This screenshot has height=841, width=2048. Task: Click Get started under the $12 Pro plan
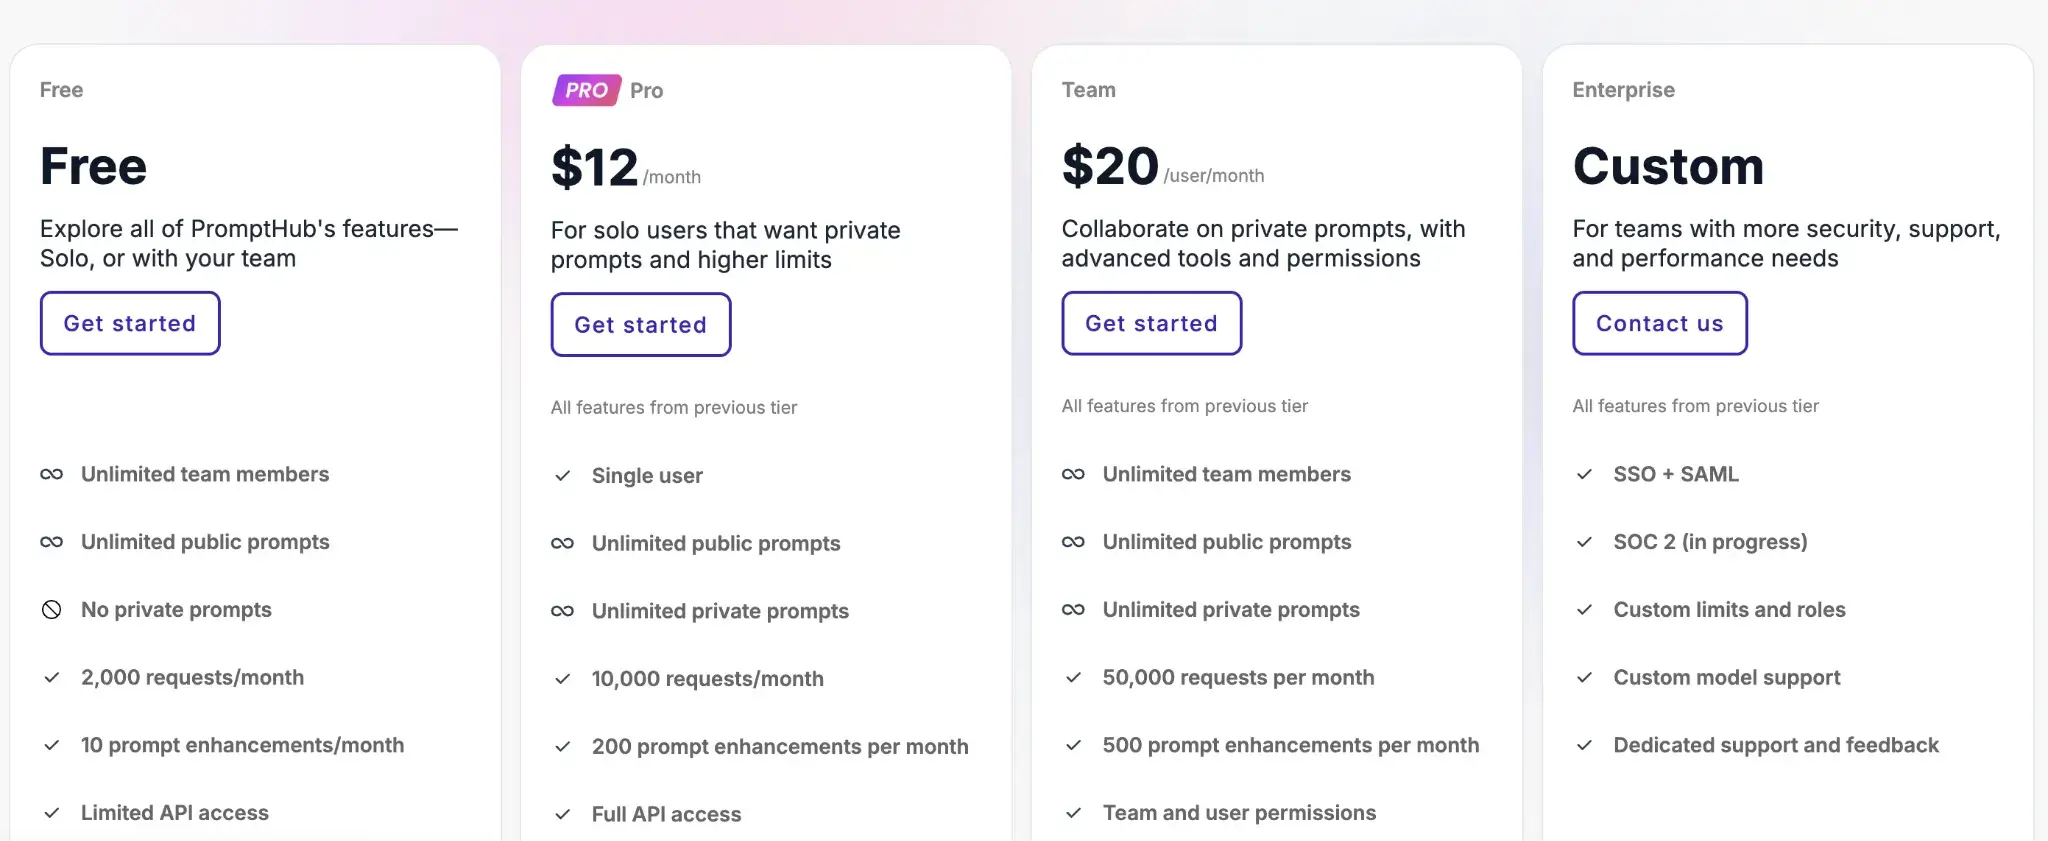coord(640,325)
